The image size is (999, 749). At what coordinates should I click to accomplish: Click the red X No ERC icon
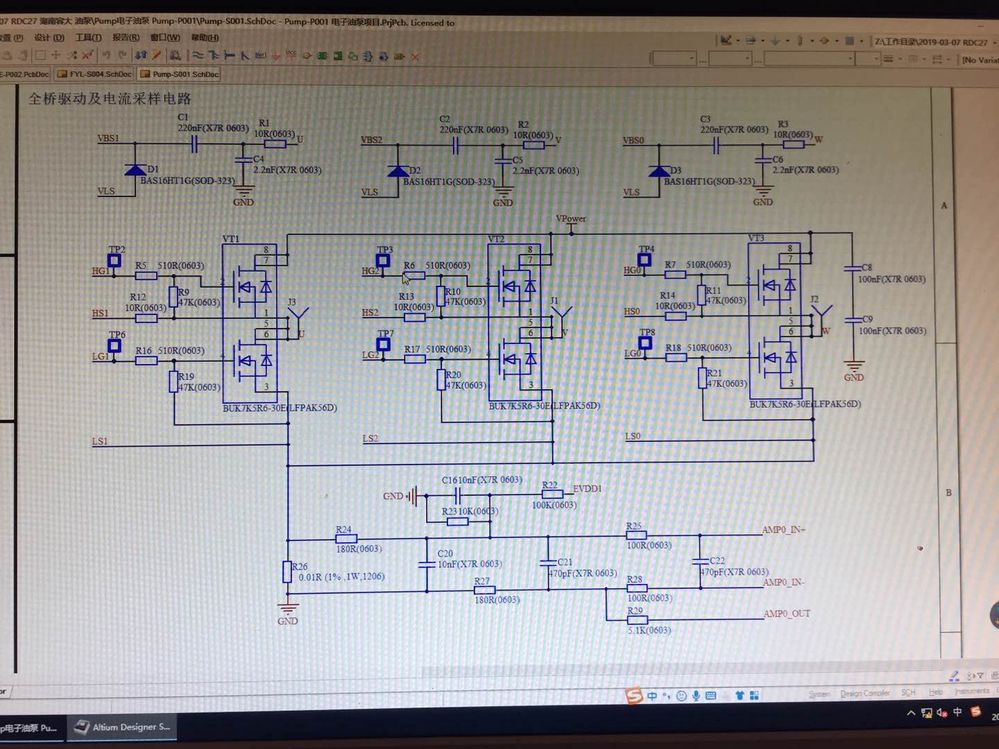(415, 57)
